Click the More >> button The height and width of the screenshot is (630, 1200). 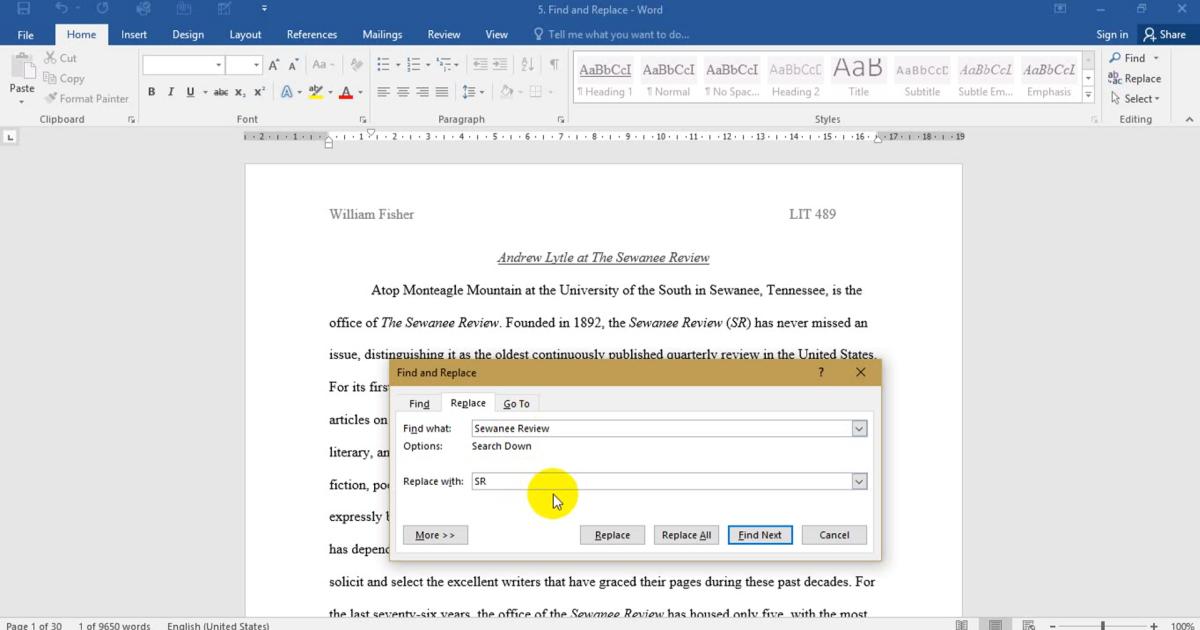pos(435,535)
